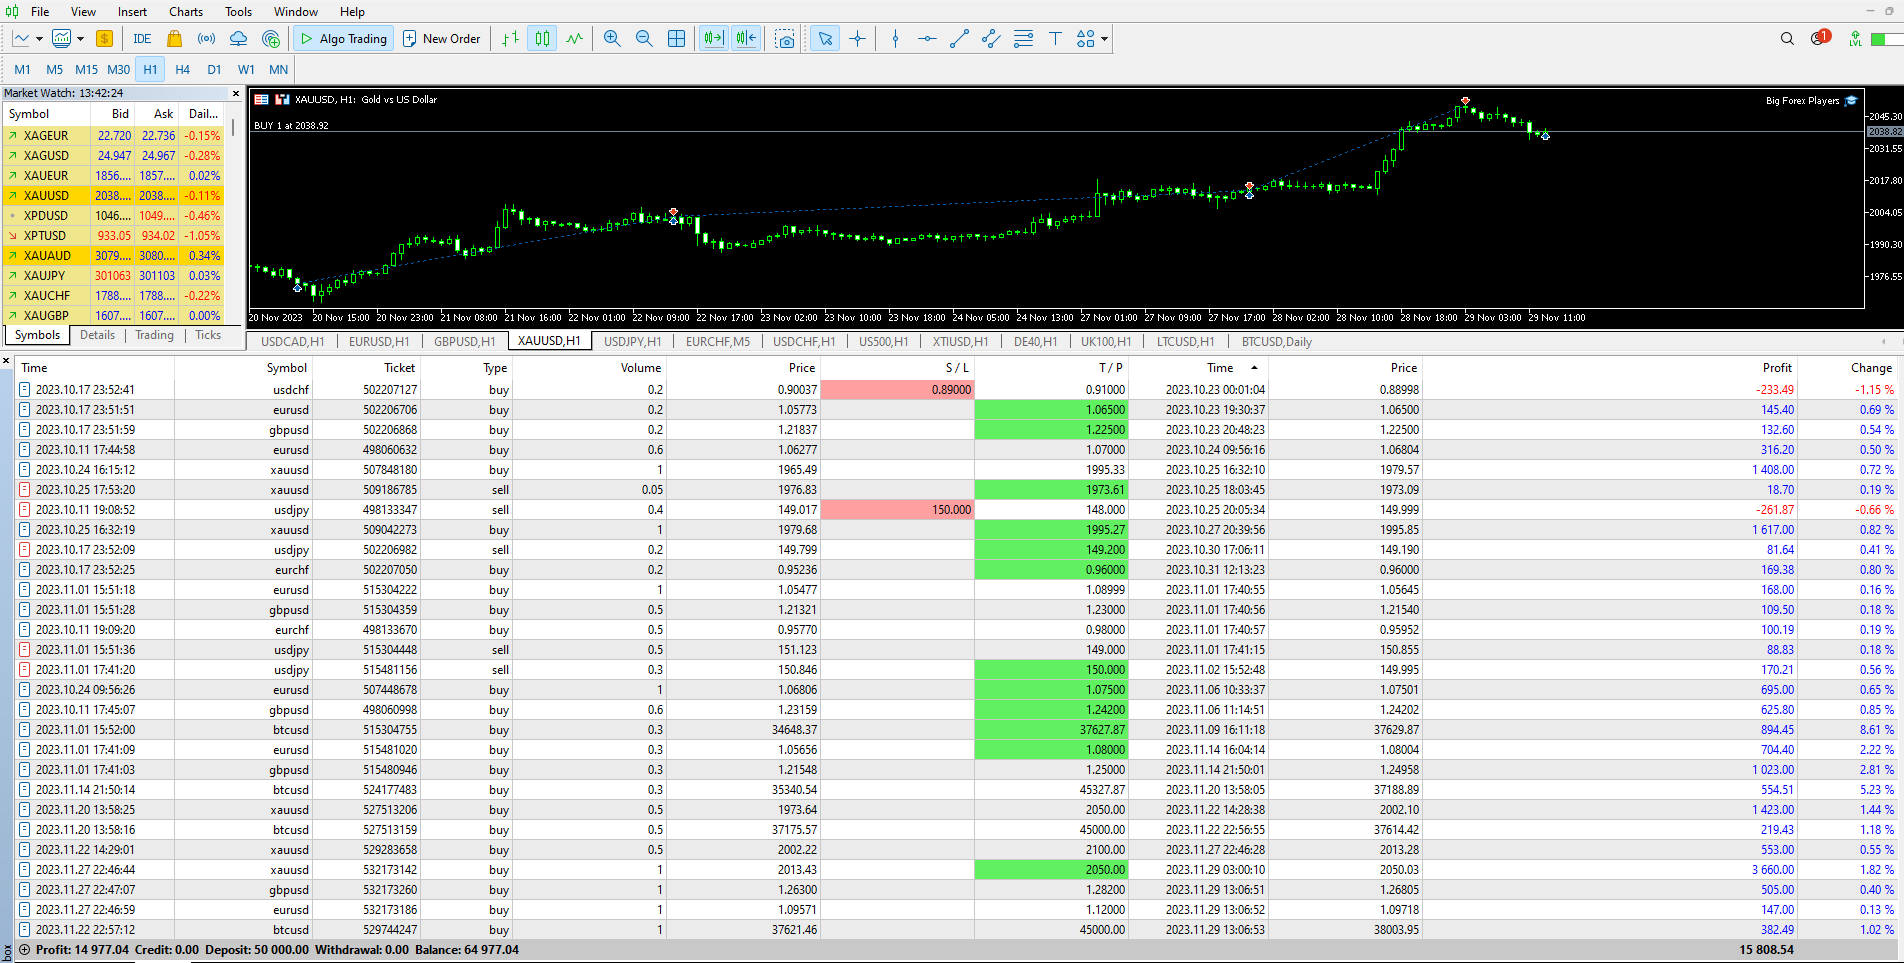Zoom in on the chart
The image size is (1904, 963).
[612, 39]
